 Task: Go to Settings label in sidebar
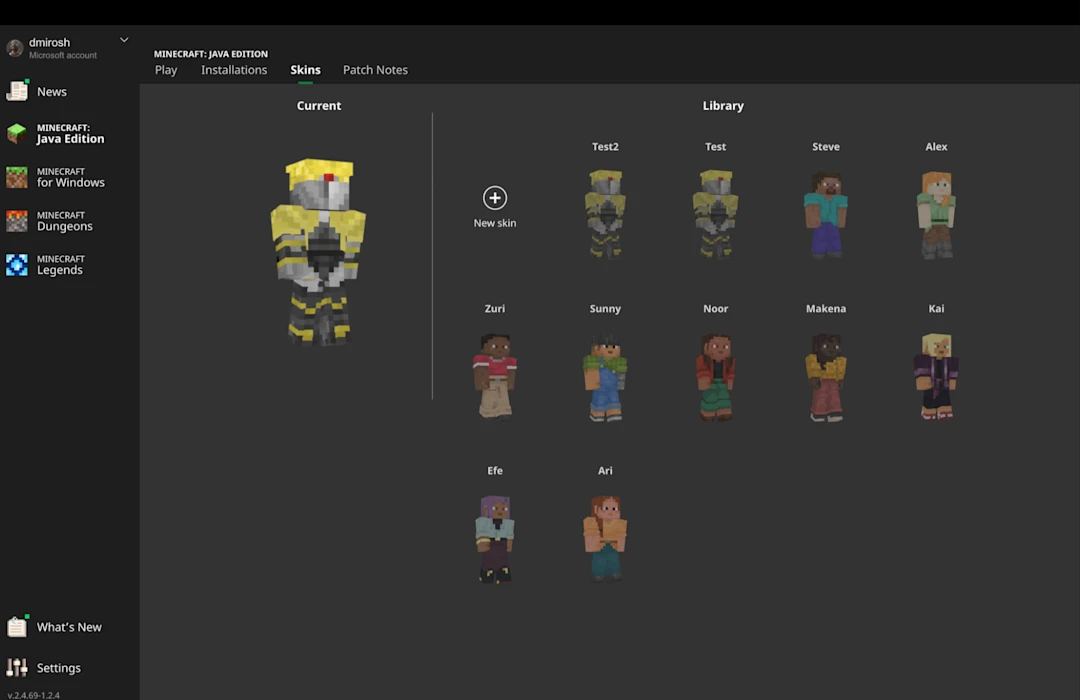pos(59,668)
